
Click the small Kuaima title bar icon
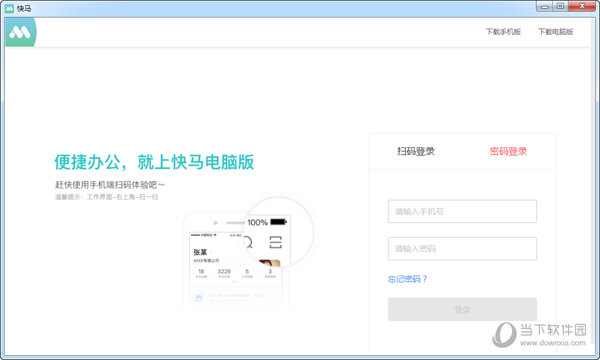[9, 8]
